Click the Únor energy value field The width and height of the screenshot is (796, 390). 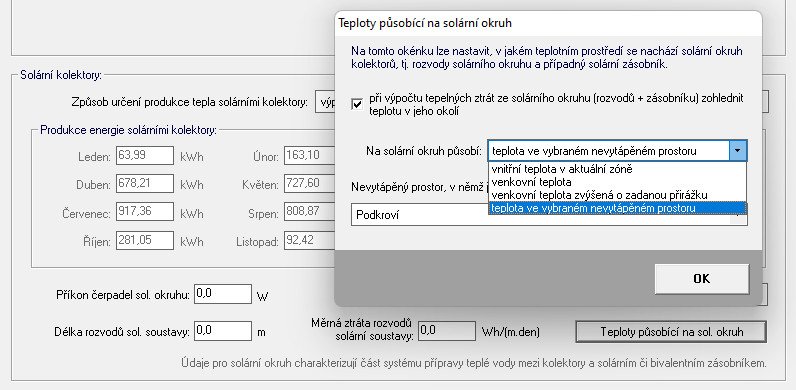tap(310, 156)
